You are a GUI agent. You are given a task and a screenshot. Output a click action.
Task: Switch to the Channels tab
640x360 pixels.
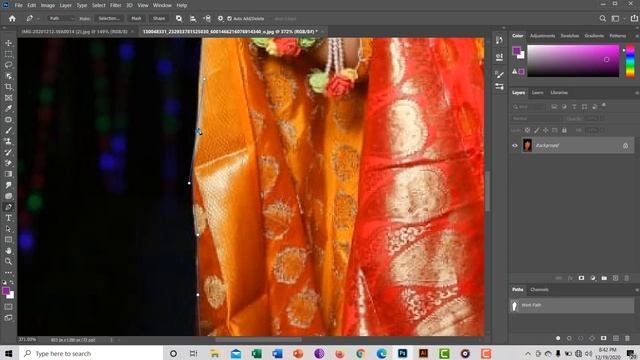pyautogui.click(x=539, y=290)
